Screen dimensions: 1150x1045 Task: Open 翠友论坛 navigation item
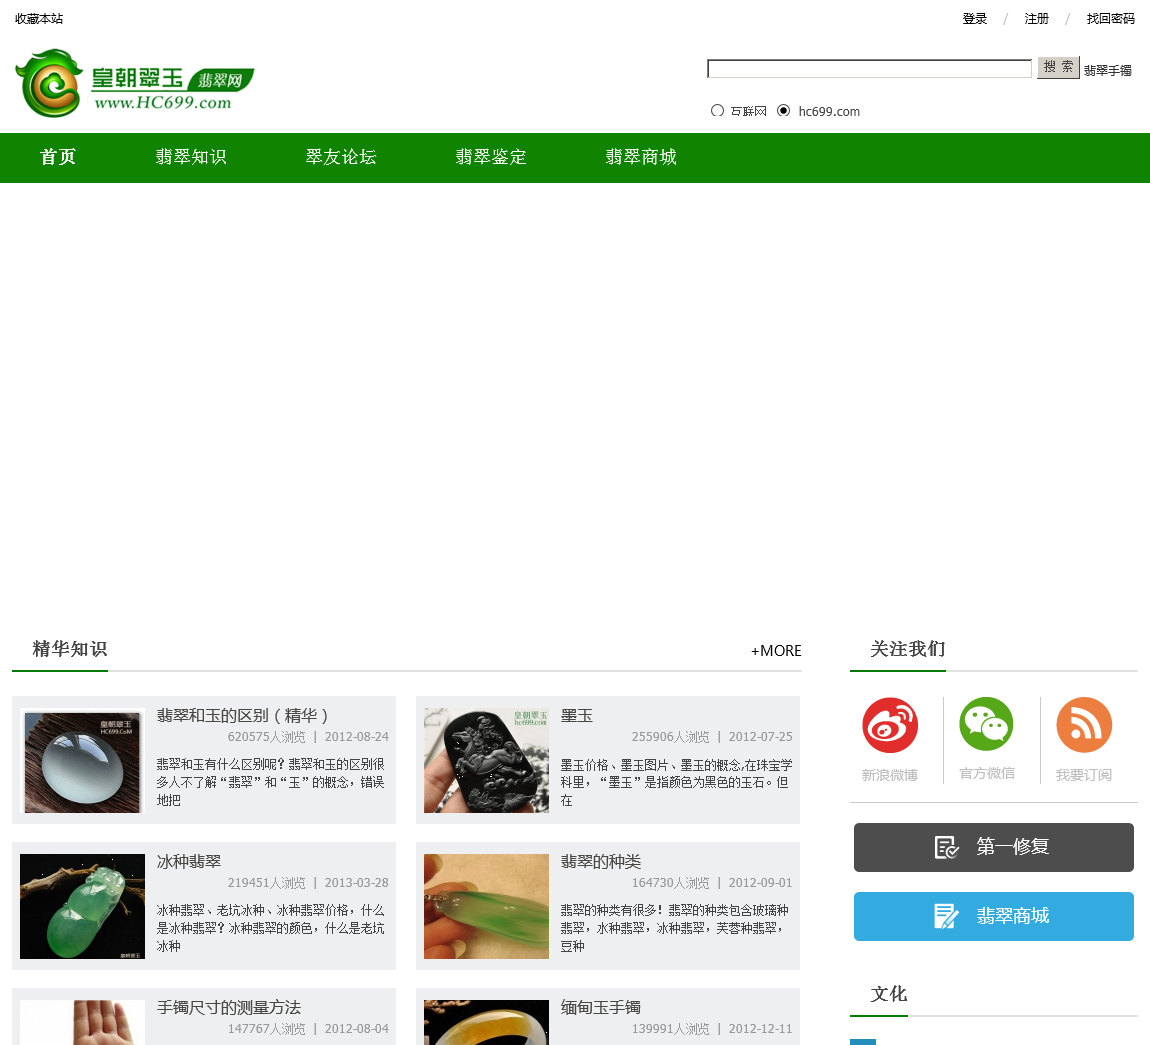click(x=341, y=157)
